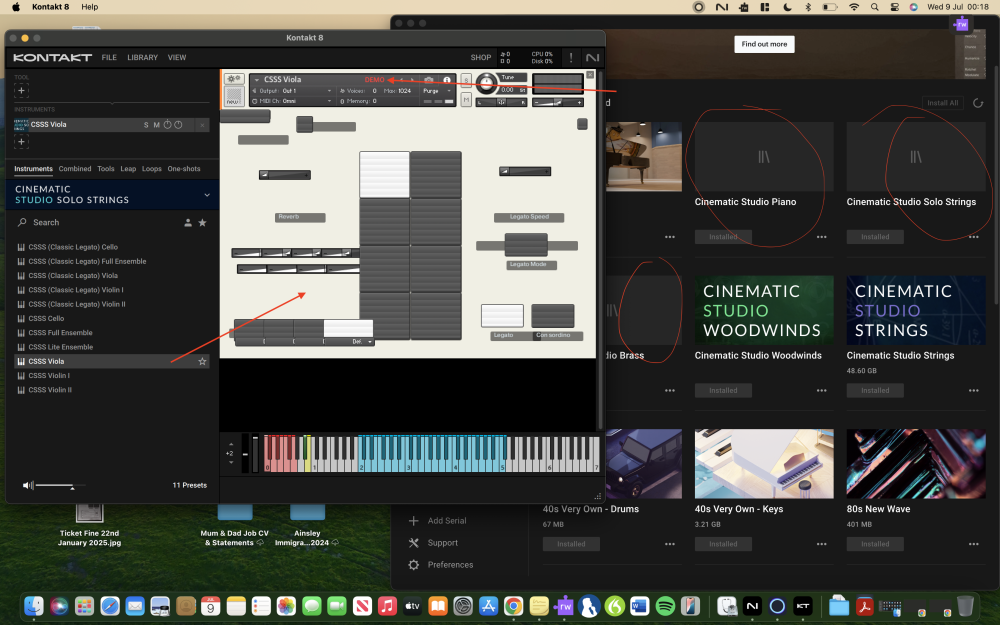The image size is (1000, 625).
Task: Open Support in Native Access sidebar
Action: 434,543
